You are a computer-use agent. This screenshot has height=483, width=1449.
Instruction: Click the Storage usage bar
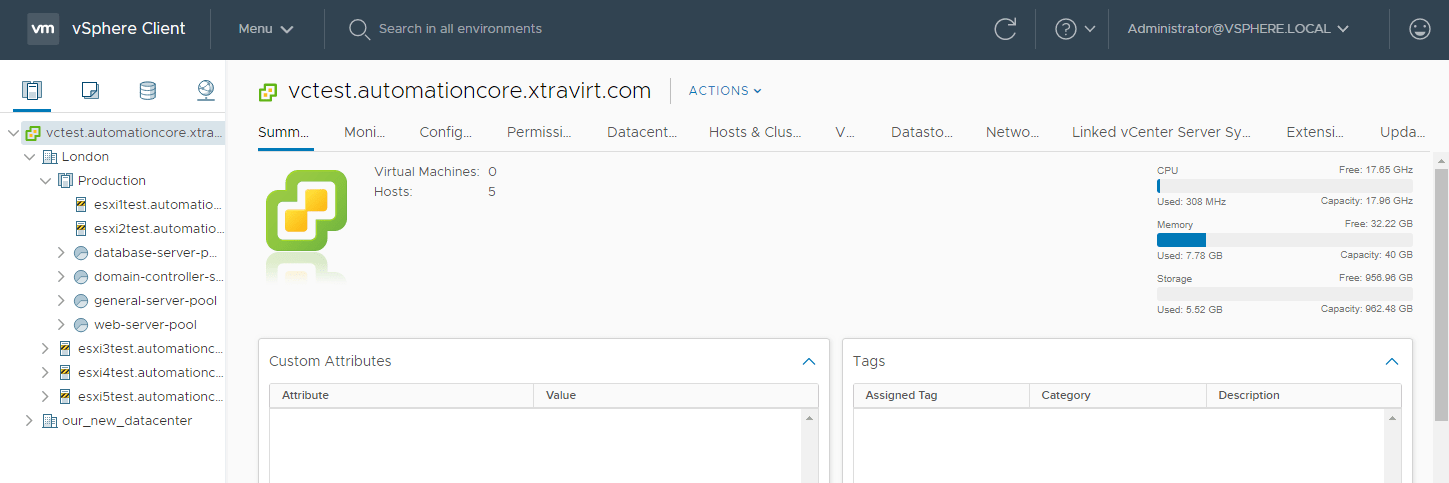(1285, 294)
